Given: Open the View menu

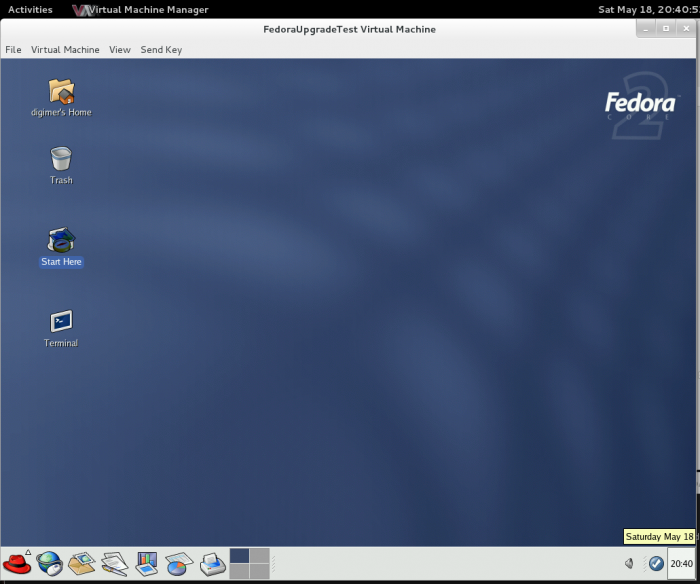Looking at the screenshot, I should 120,50.
